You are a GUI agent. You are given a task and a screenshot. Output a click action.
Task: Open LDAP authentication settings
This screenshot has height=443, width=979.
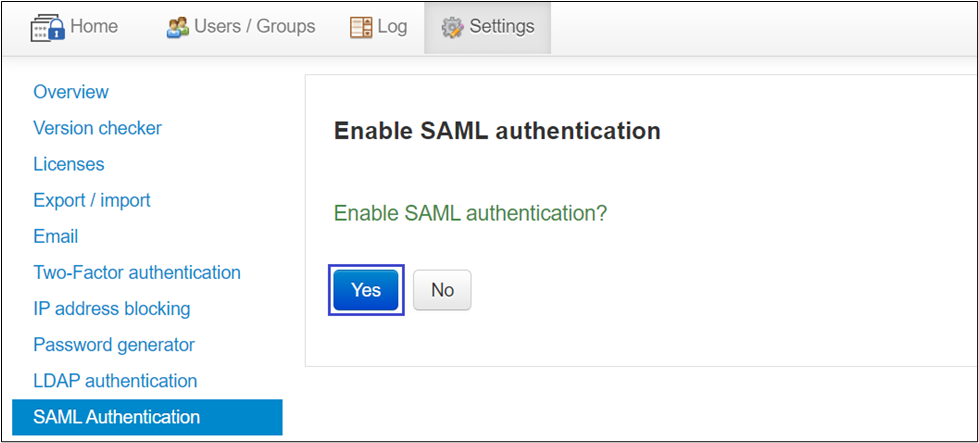pyautogui.click(x=115, y=381)
